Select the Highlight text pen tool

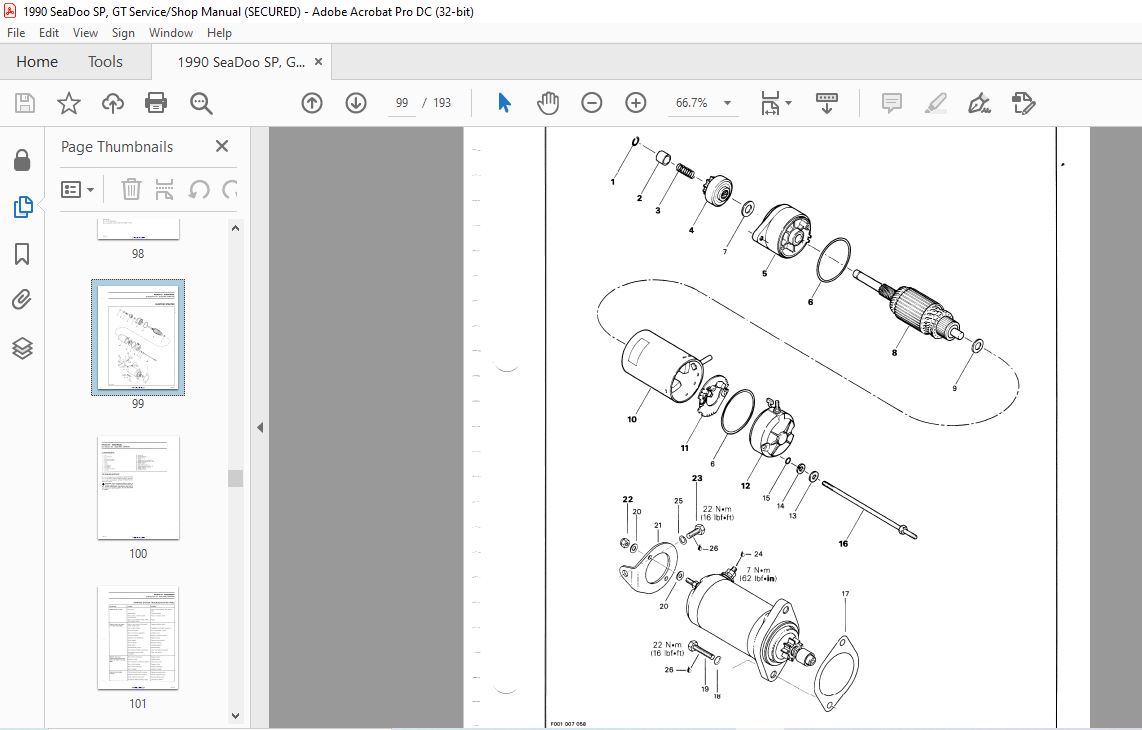point(936,103)
